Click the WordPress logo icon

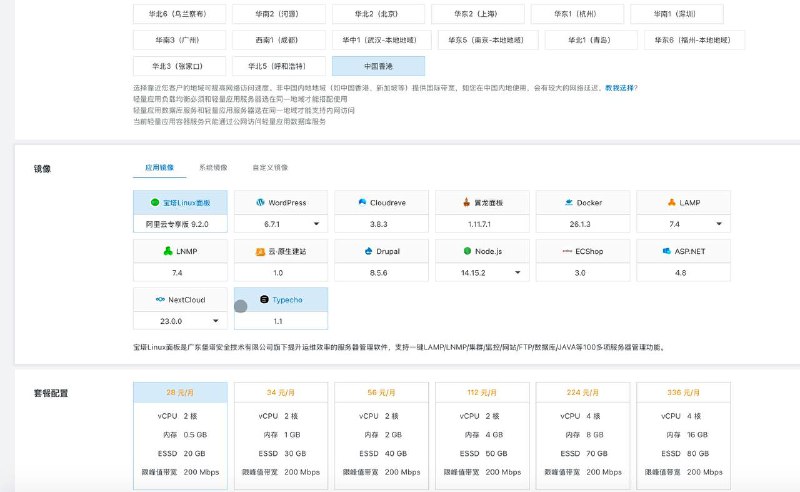(260, 203)
